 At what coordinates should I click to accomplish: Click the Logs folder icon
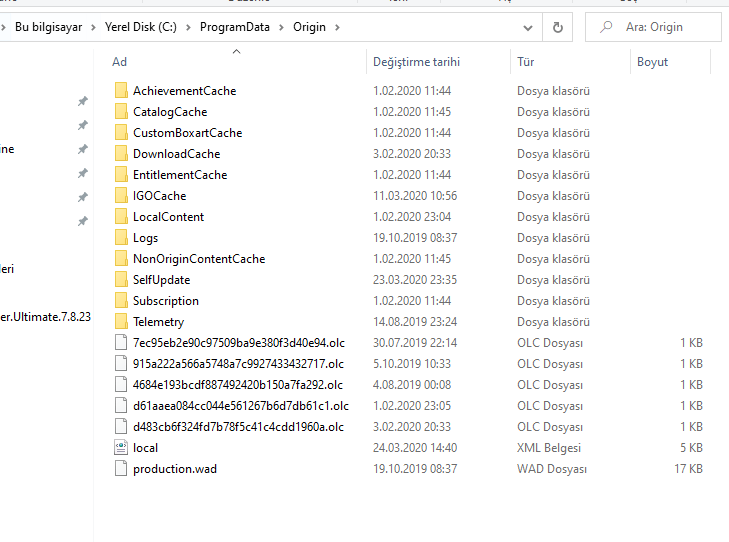click(121, 237)
